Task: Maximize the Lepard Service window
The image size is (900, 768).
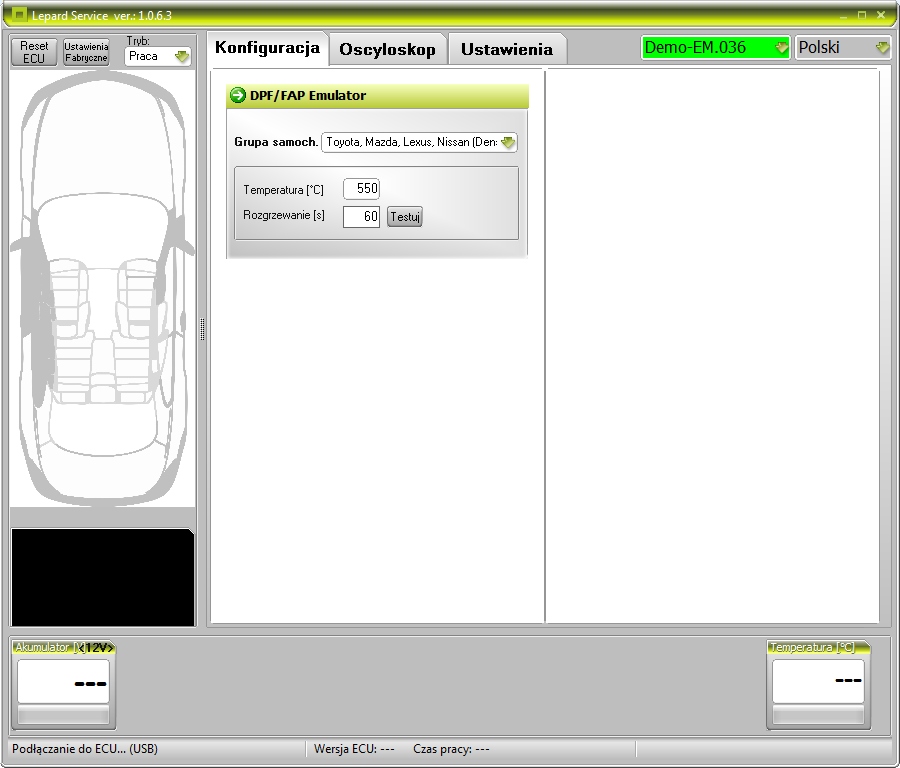Action: click(862, 15)
